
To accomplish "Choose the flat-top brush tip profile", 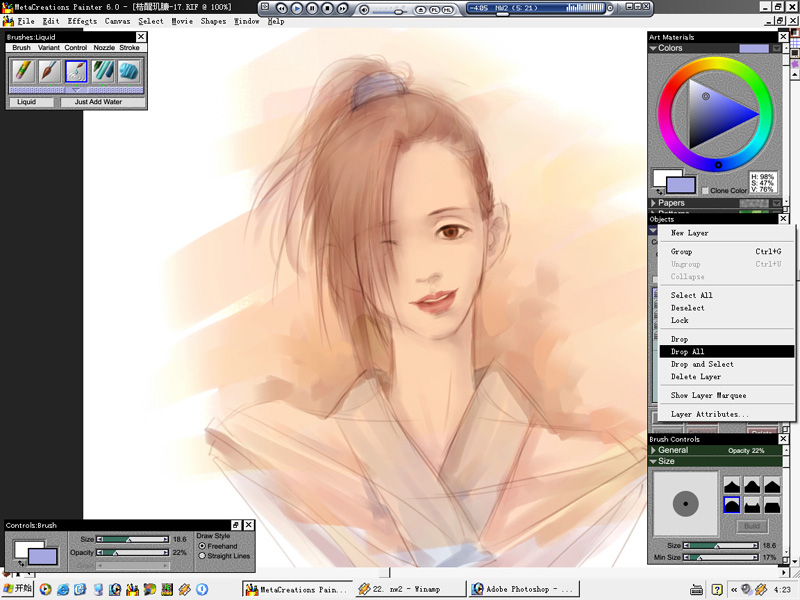I will tap(772, 506).
